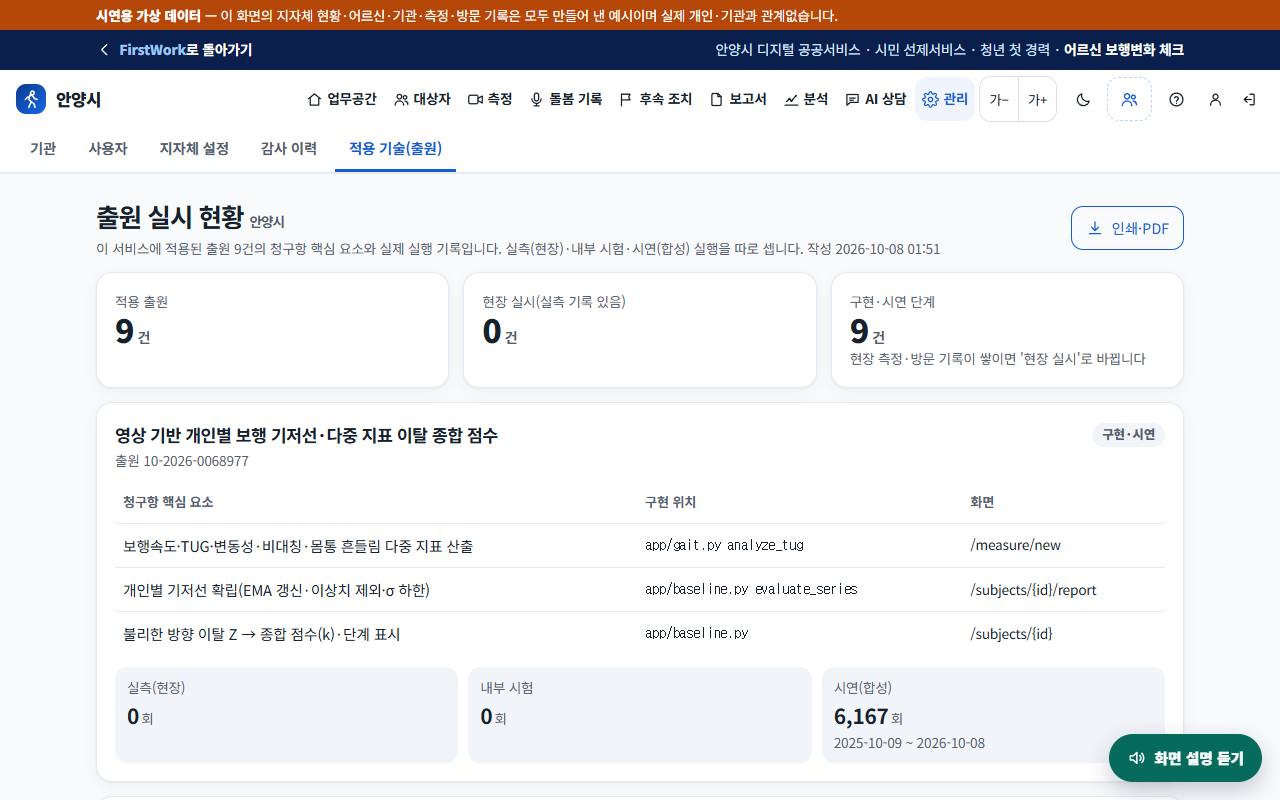Open the 측정 video menu

point(490,99)
